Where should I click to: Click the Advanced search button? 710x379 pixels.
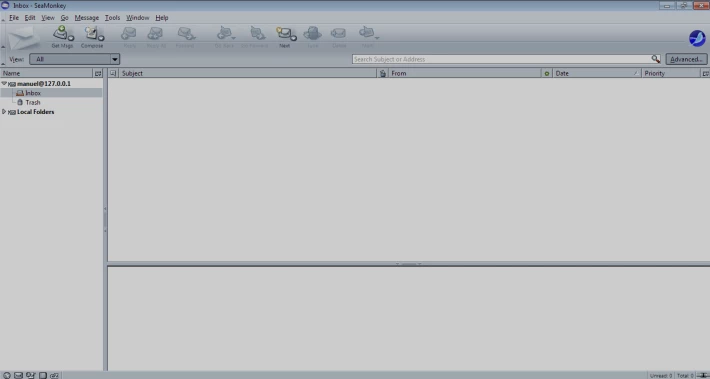pyautogui.click(x=686, y=59)
